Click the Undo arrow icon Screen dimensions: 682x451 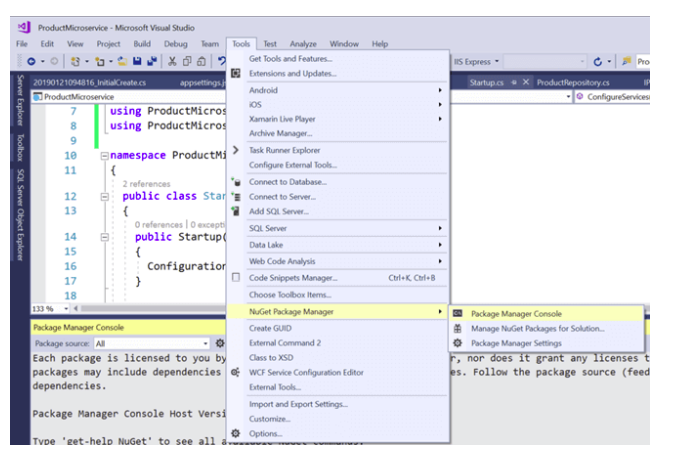coord(222,61)
